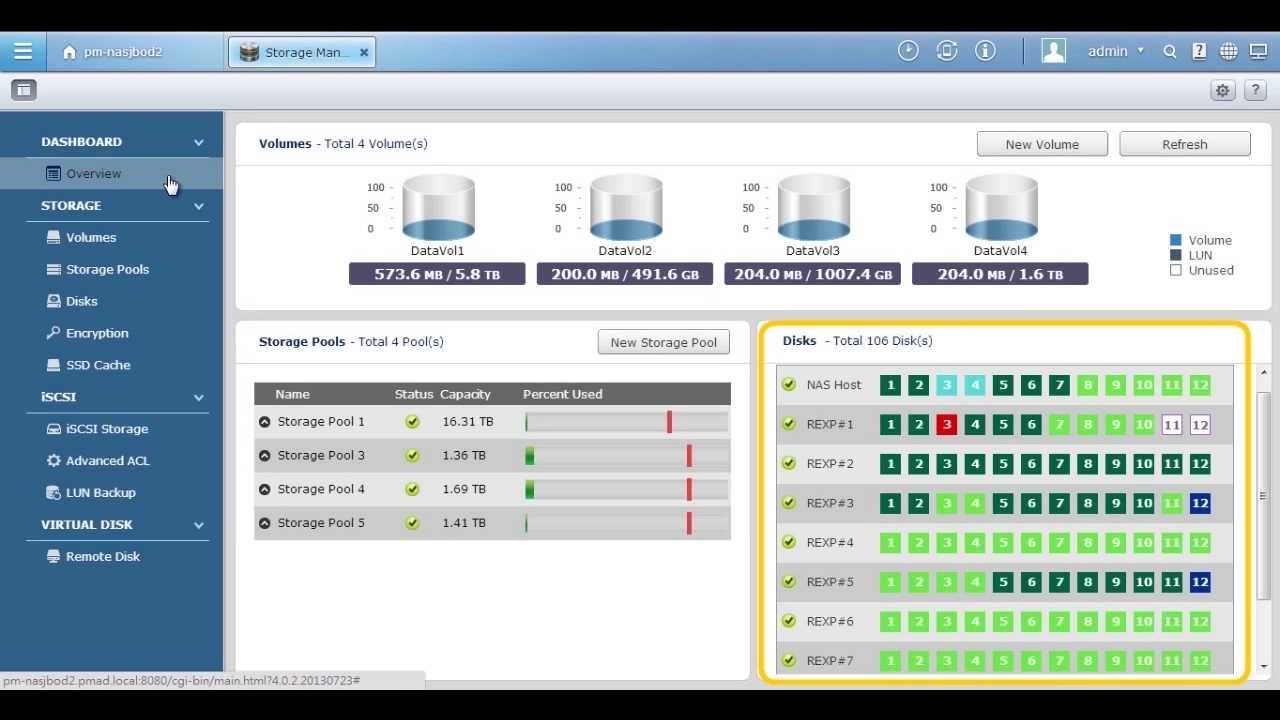The height and width of the screenshot is (720, 1280).
Task: Expand Storage Pool 3 row
Action: coord(265,456)
